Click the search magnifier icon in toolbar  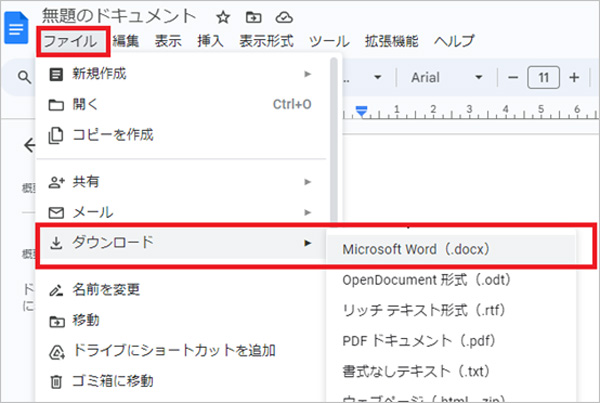pyautogui.click(x=22, y=78)
